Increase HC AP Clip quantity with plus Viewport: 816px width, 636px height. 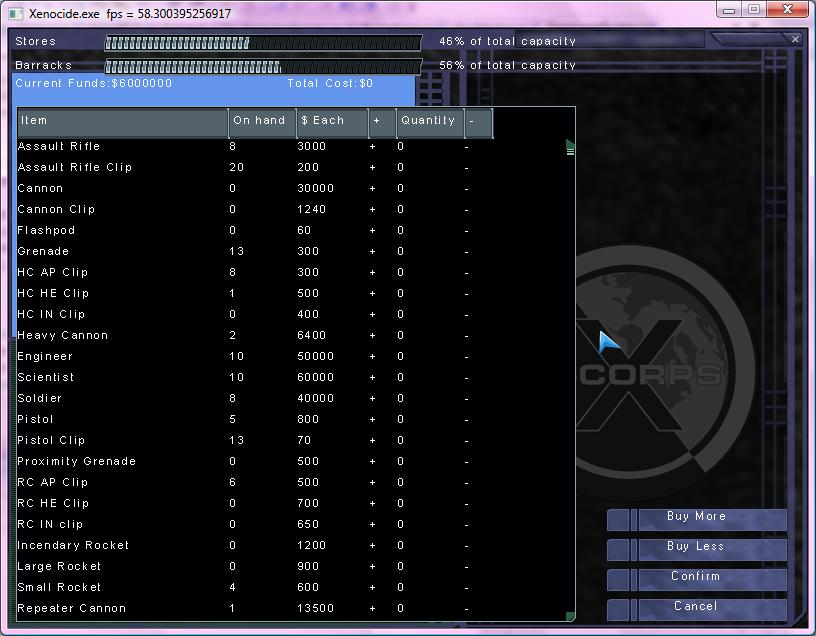pos(373,273)
